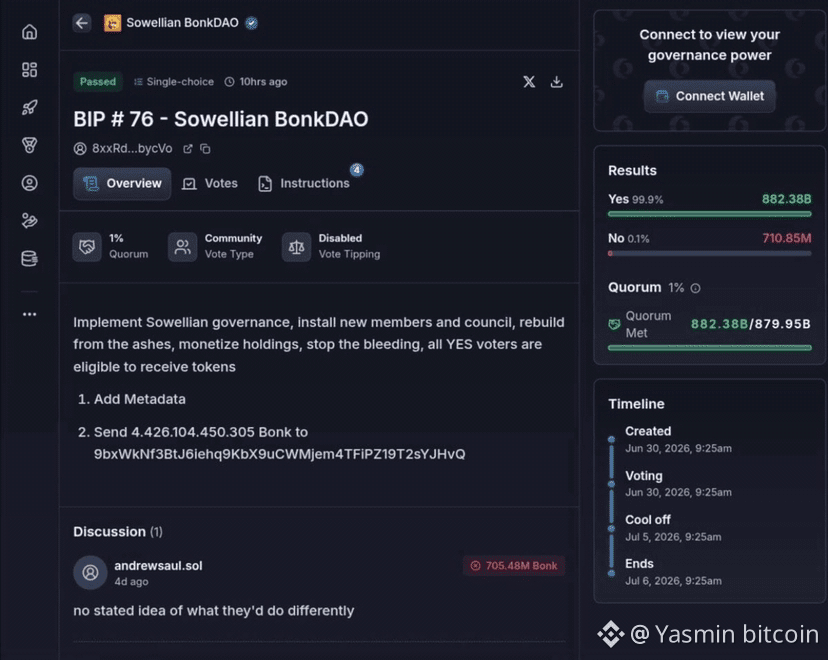Click the Yes 99.9% progress bar
828x660 pixels.
coord(710,214)
